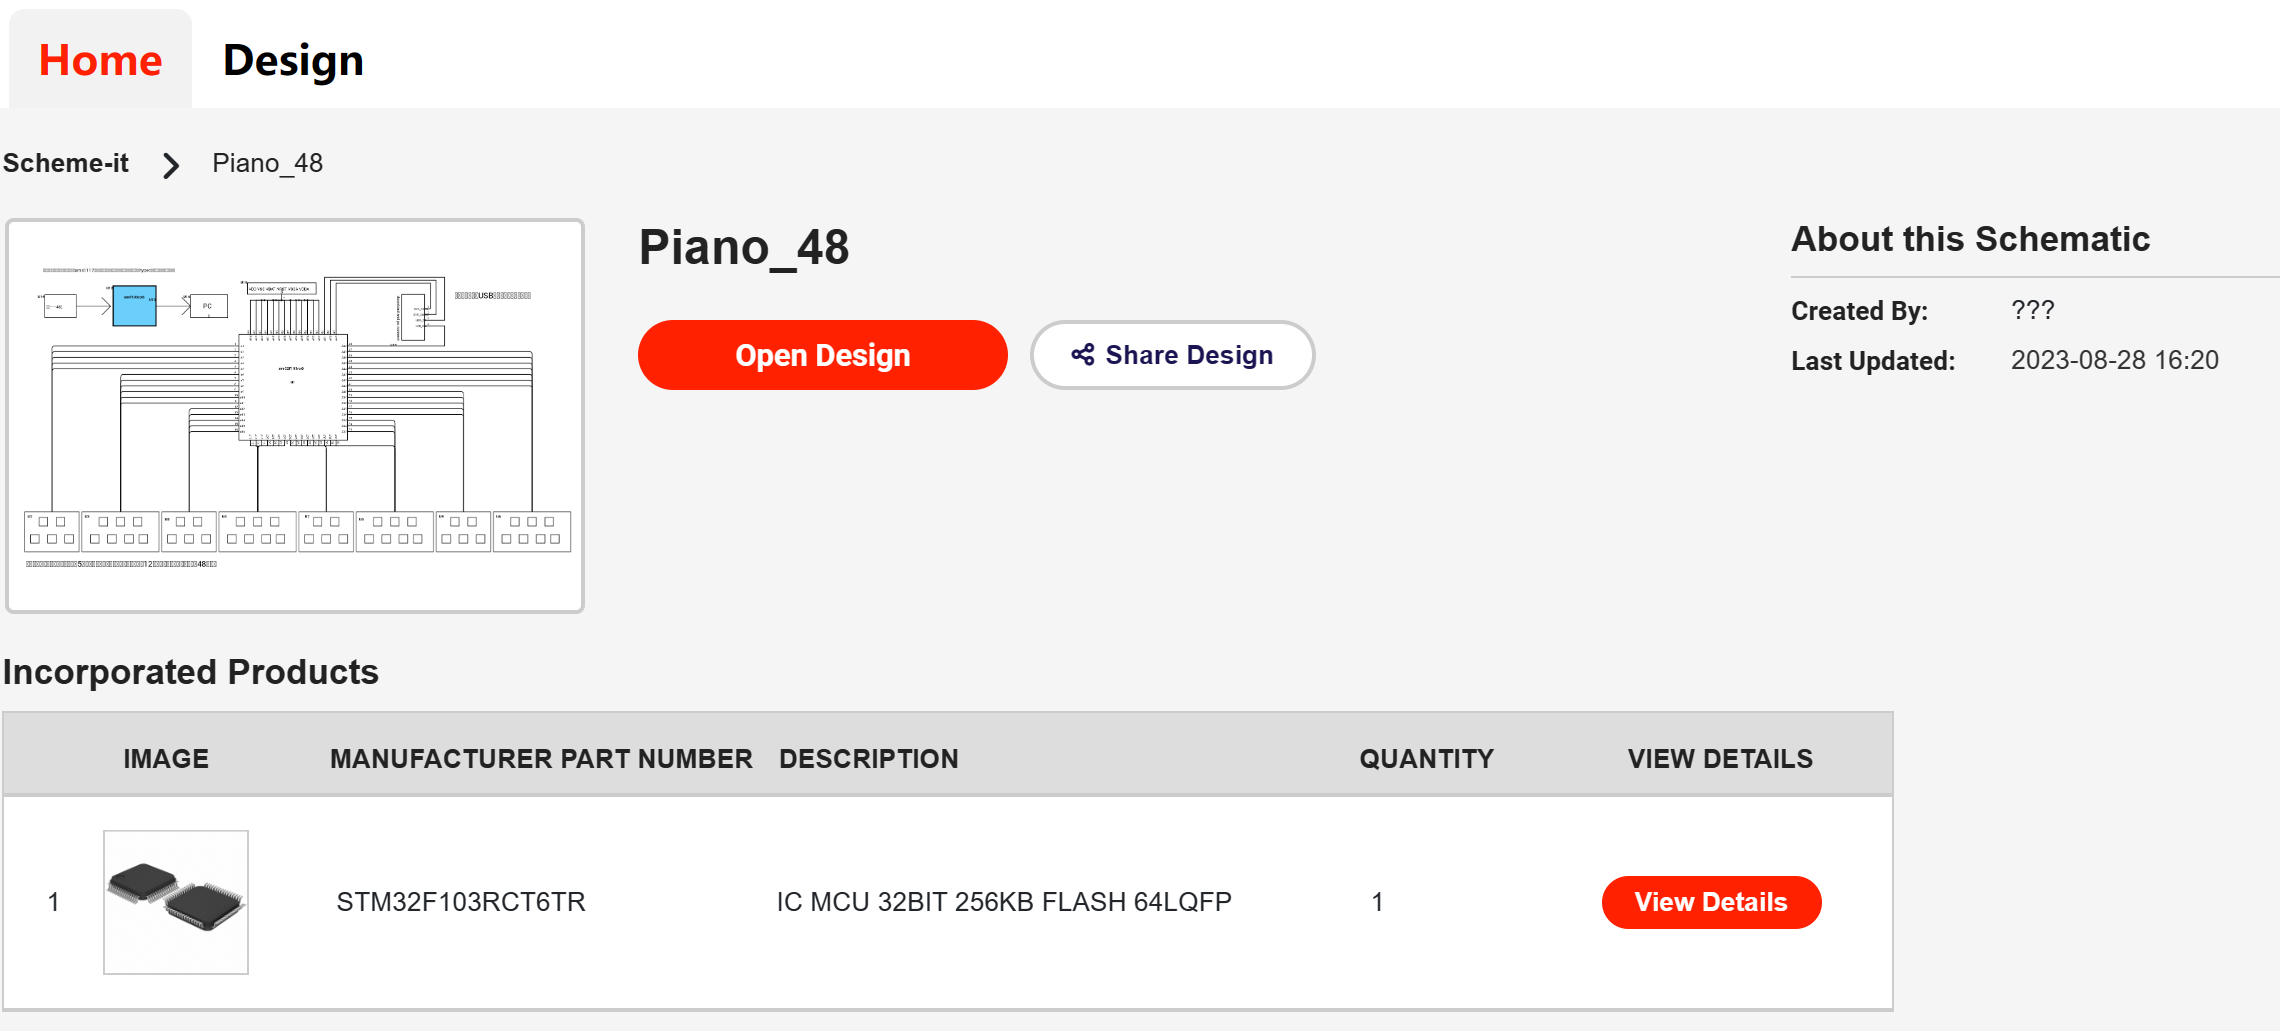Click the Manufacturer Part Number column header
This screenshot has width=2280, height=1031.
541,759
